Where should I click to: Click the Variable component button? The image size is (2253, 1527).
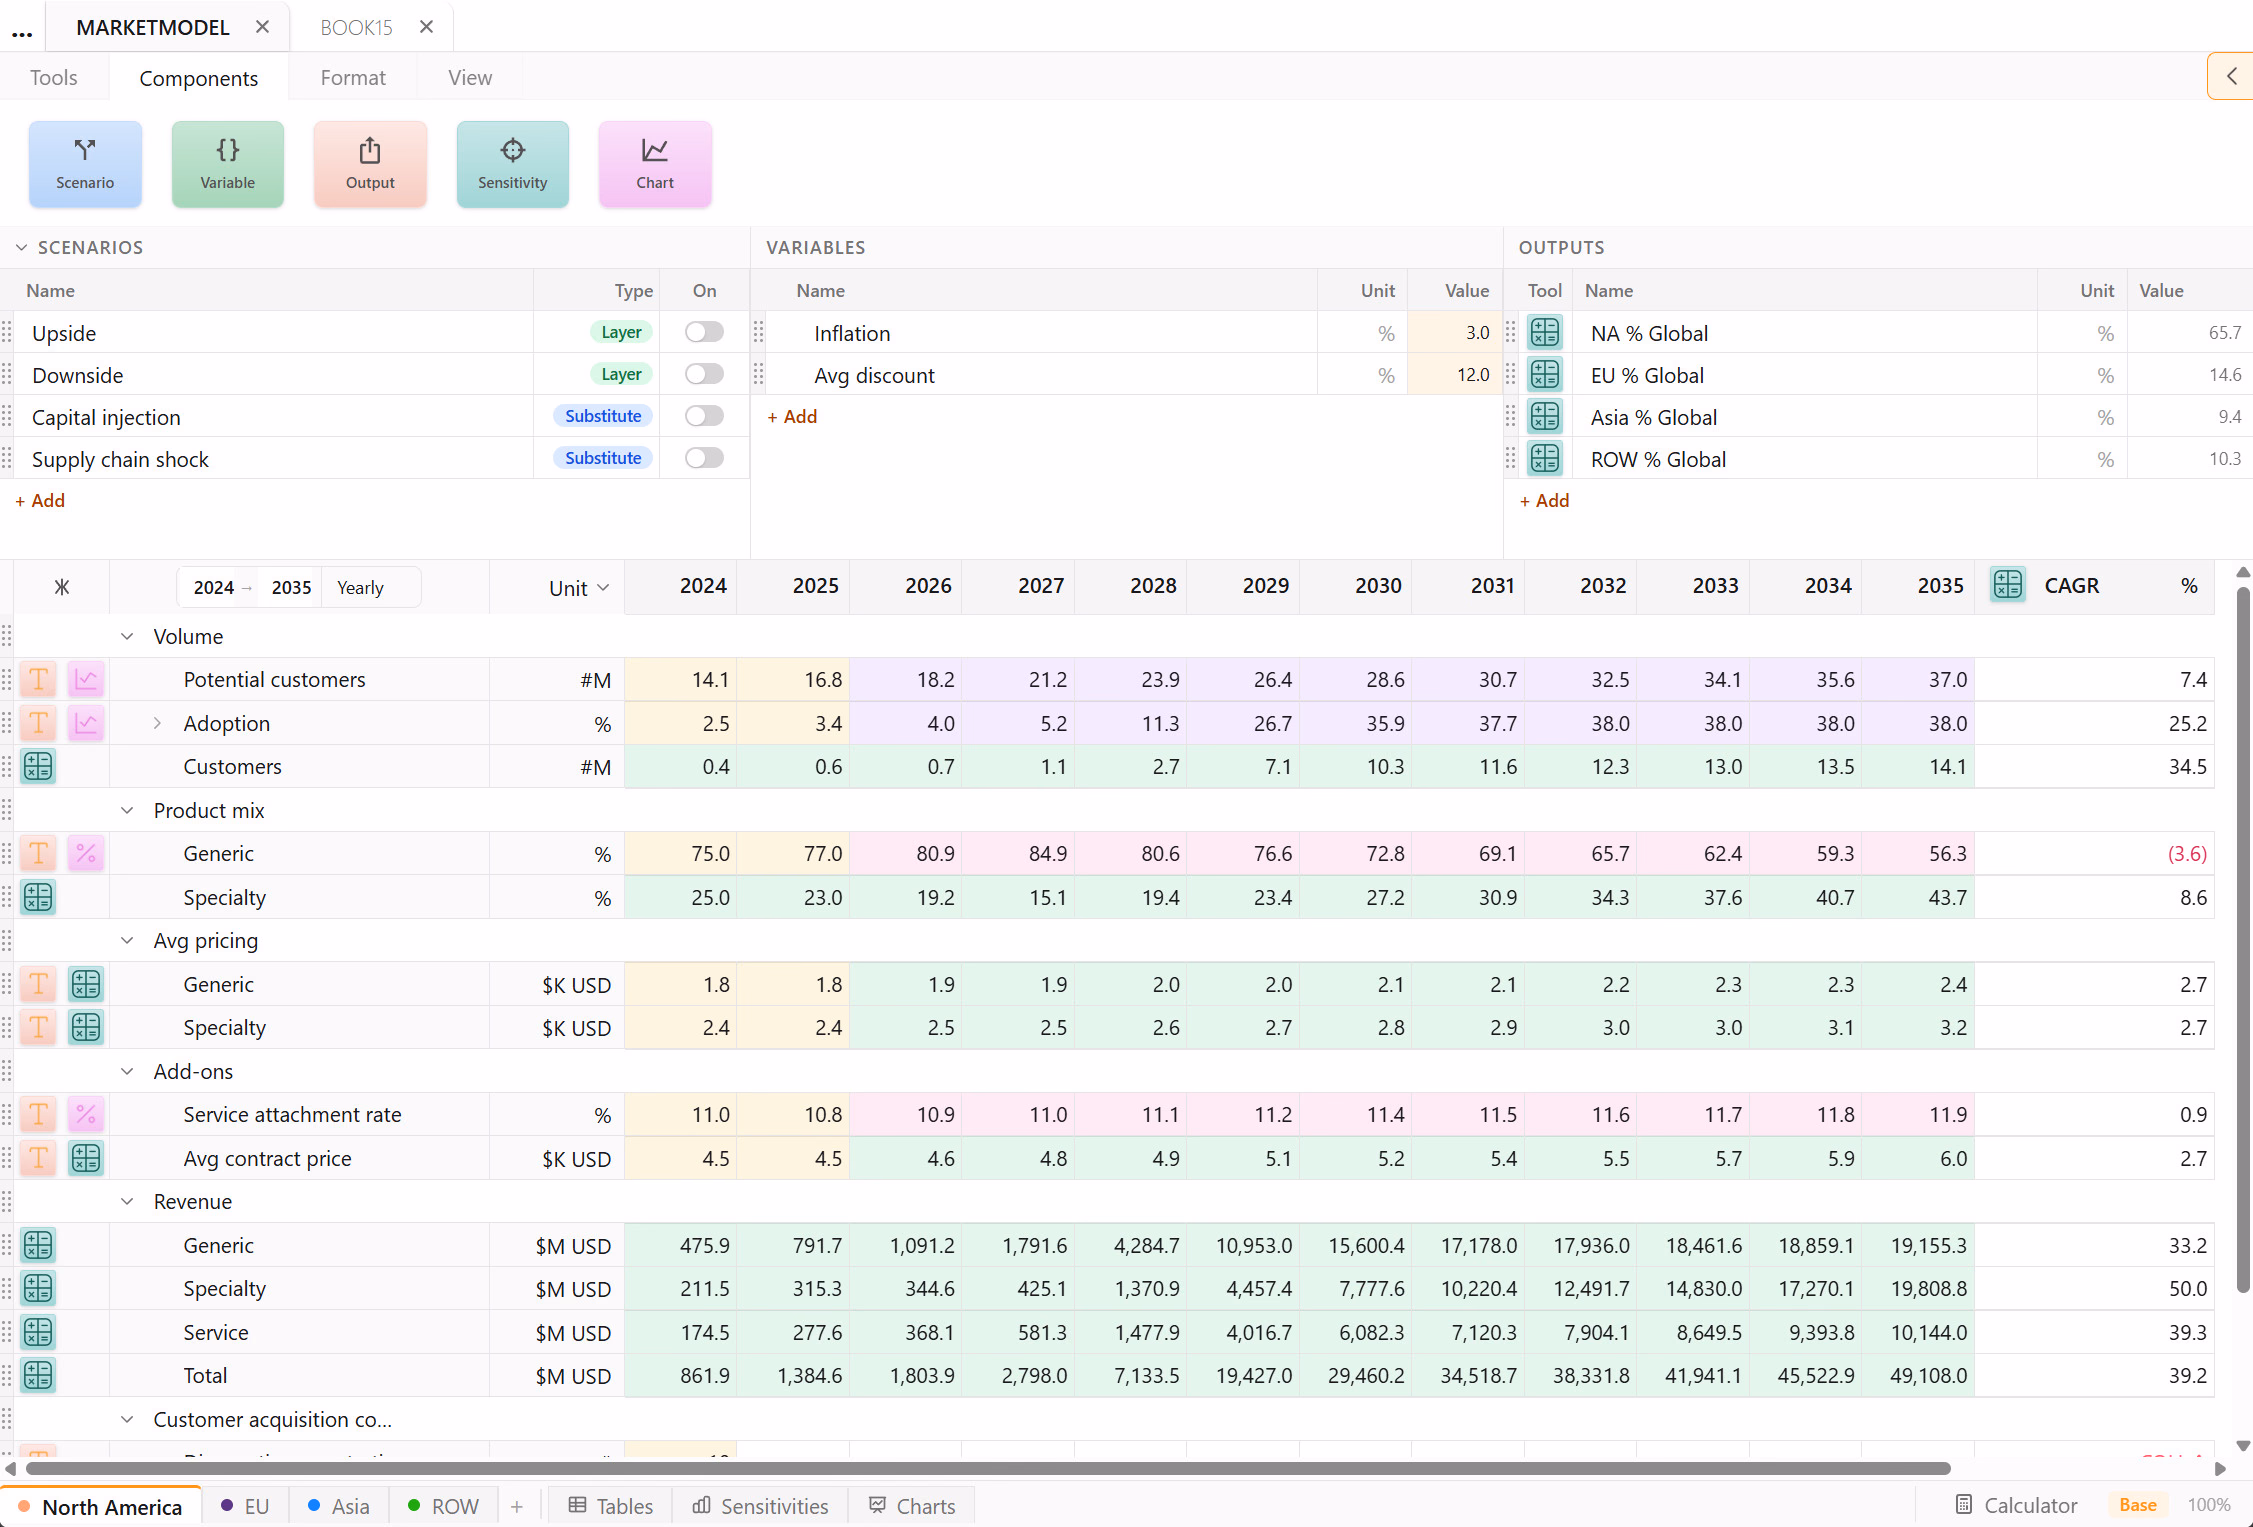(x=227, y=164)
